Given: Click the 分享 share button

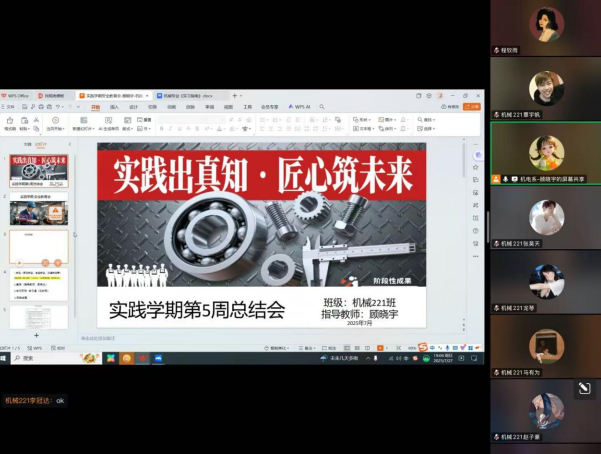Looking at the screenshot, I should 473,106.
